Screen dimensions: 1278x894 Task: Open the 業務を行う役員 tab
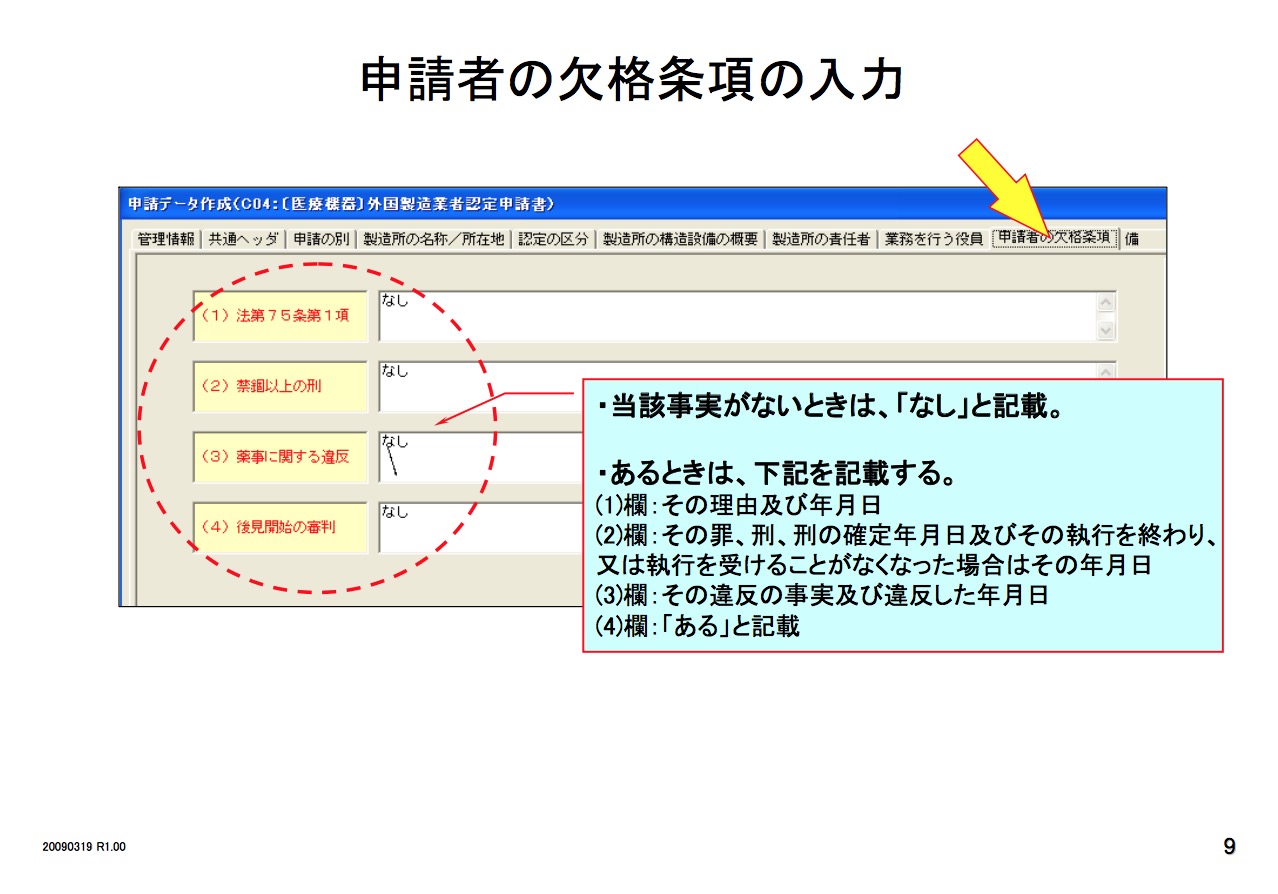coord(933,240)
